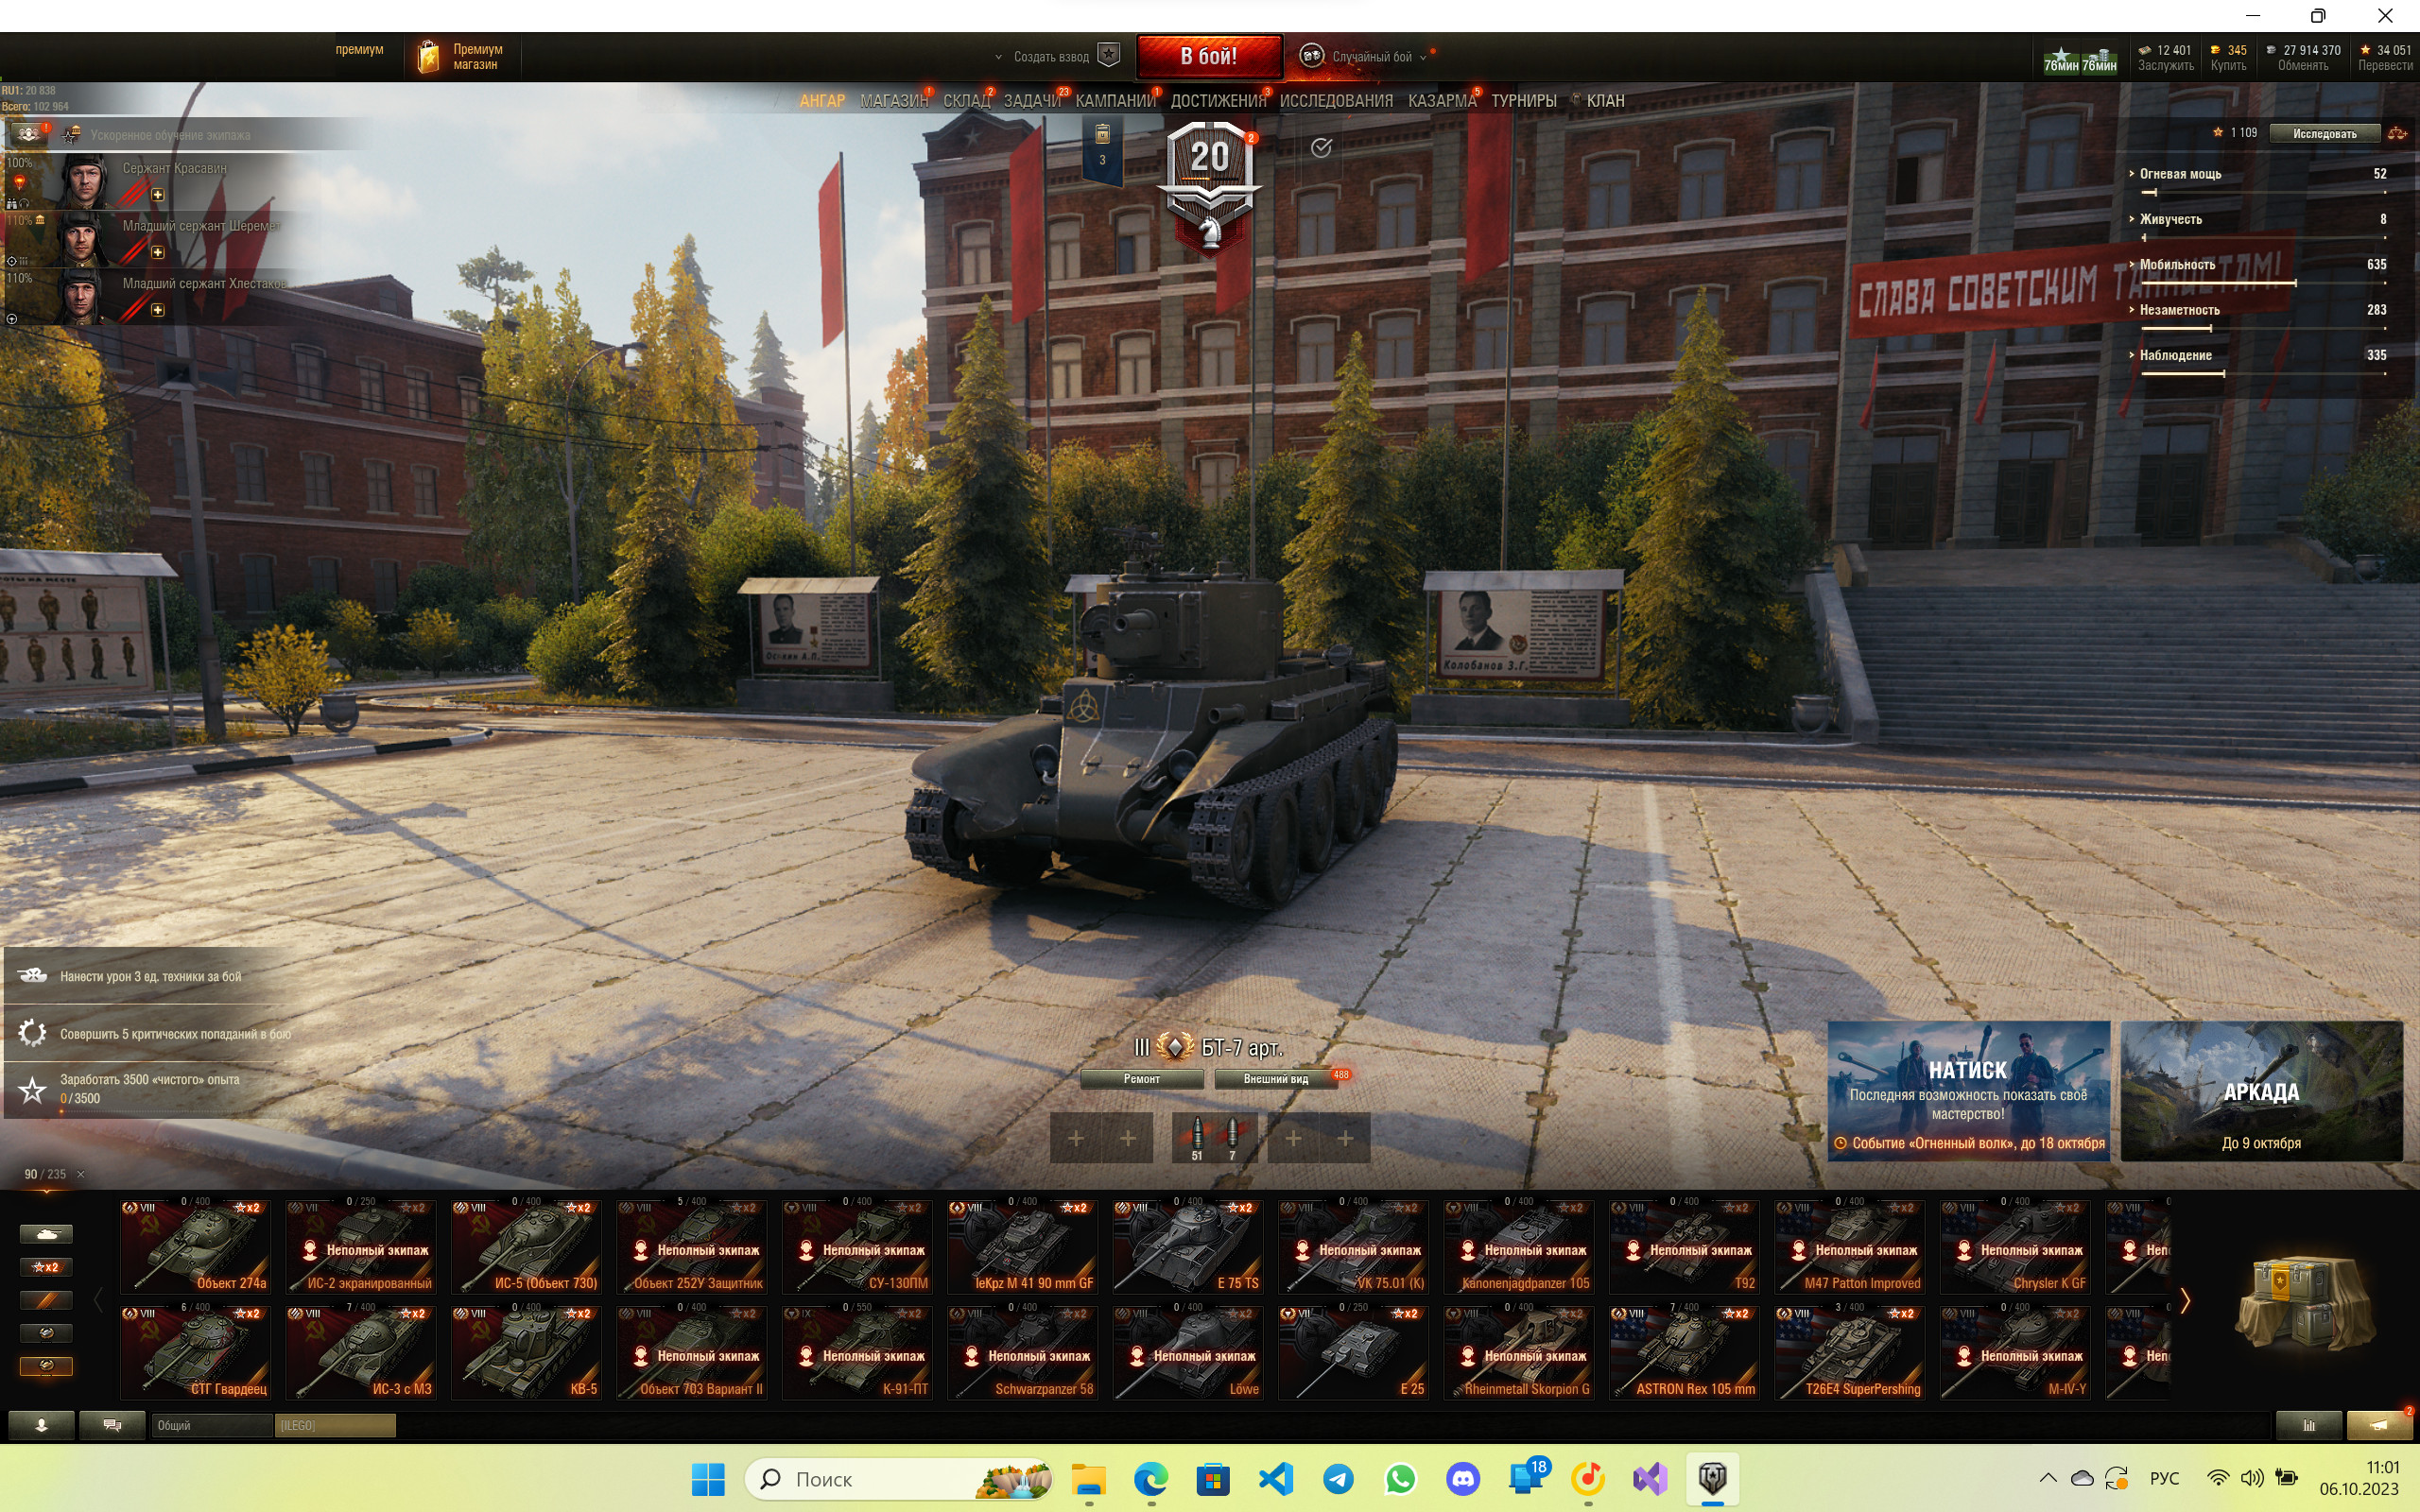Open Внешний вид customization button

[x=1276, y=1079]
